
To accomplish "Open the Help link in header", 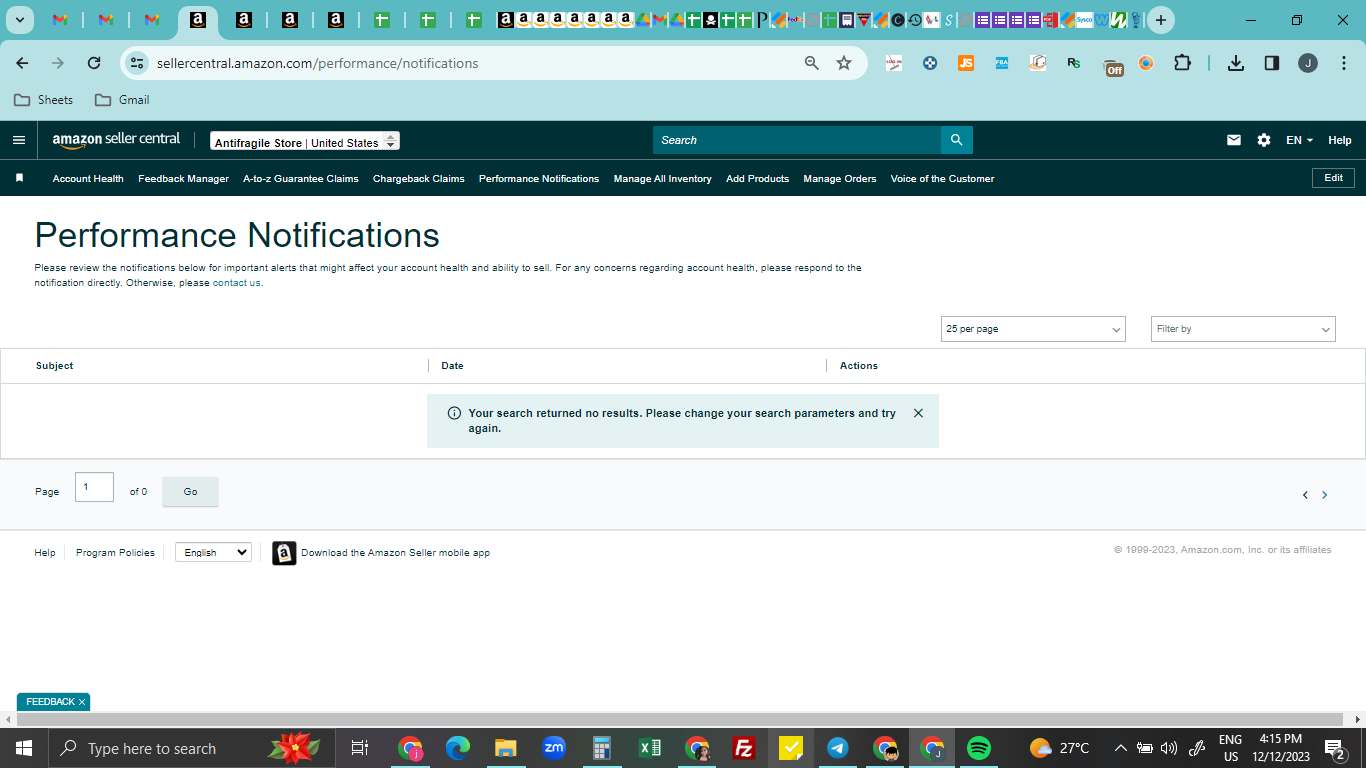I will pos(1340,140).
